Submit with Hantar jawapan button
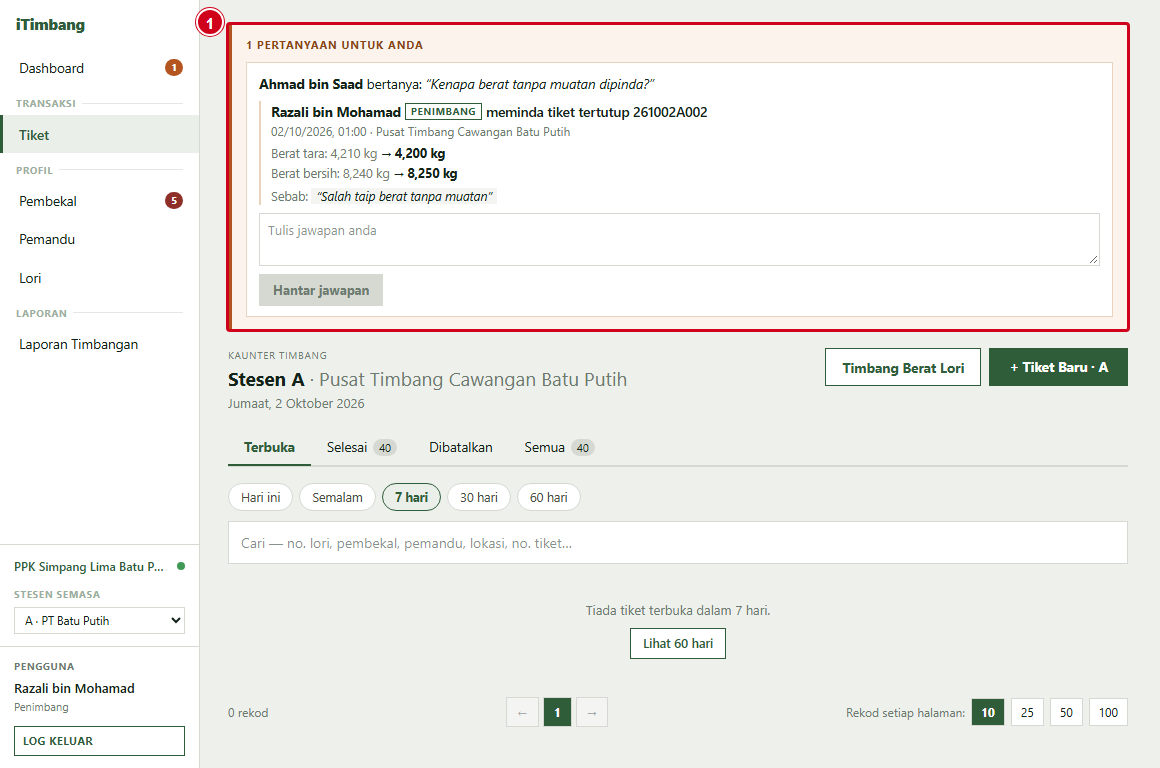The width and height of the screenshot is (1160, 768). click(321, 290)
